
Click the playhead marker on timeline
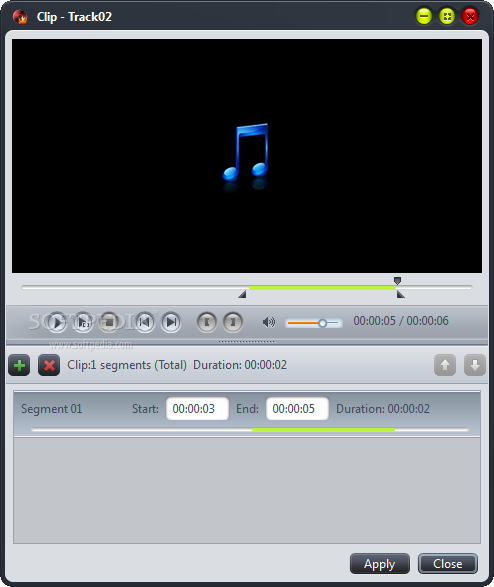397,280
